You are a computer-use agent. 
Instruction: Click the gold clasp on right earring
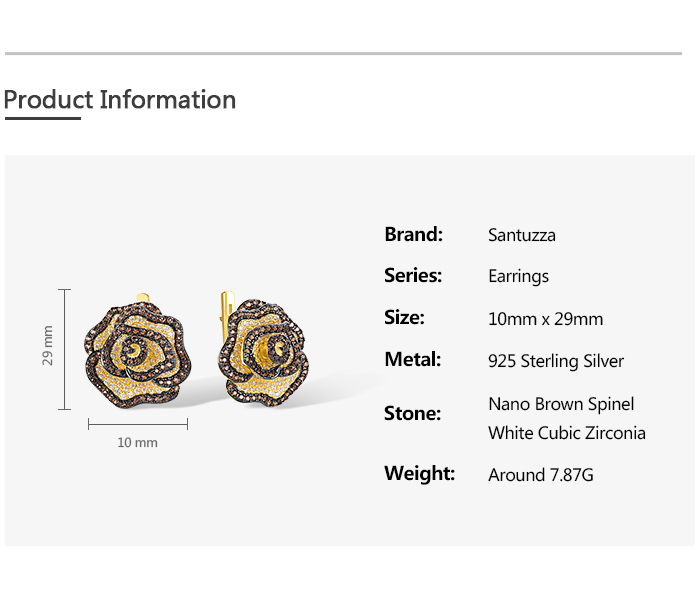(225, 300)
